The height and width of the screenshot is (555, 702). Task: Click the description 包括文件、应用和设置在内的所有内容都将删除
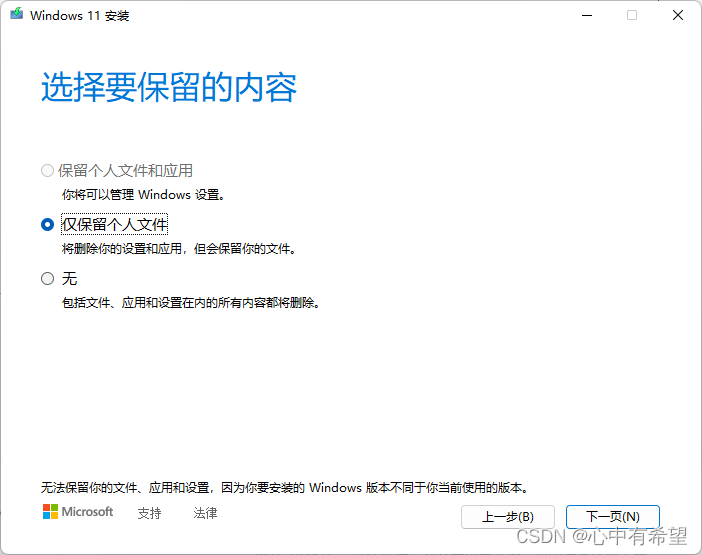coord(190,303)
